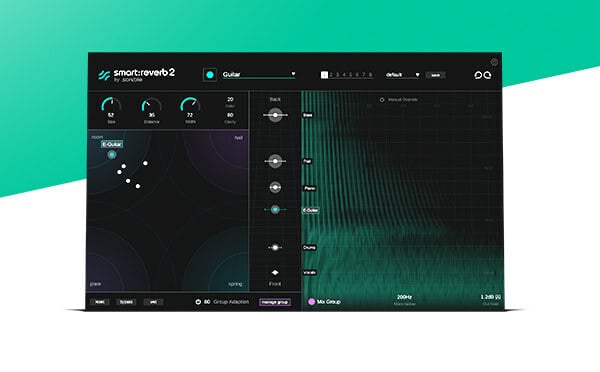600x372 pixels.
Task: Select the teal E-Guitar node in the distance lane
Action: pos(275,209)
